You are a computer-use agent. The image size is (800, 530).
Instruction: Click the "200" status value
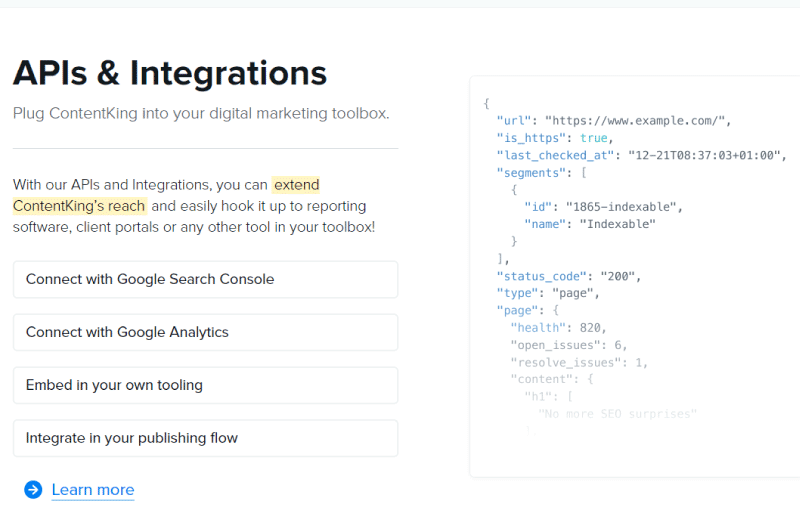coord(617,276)
